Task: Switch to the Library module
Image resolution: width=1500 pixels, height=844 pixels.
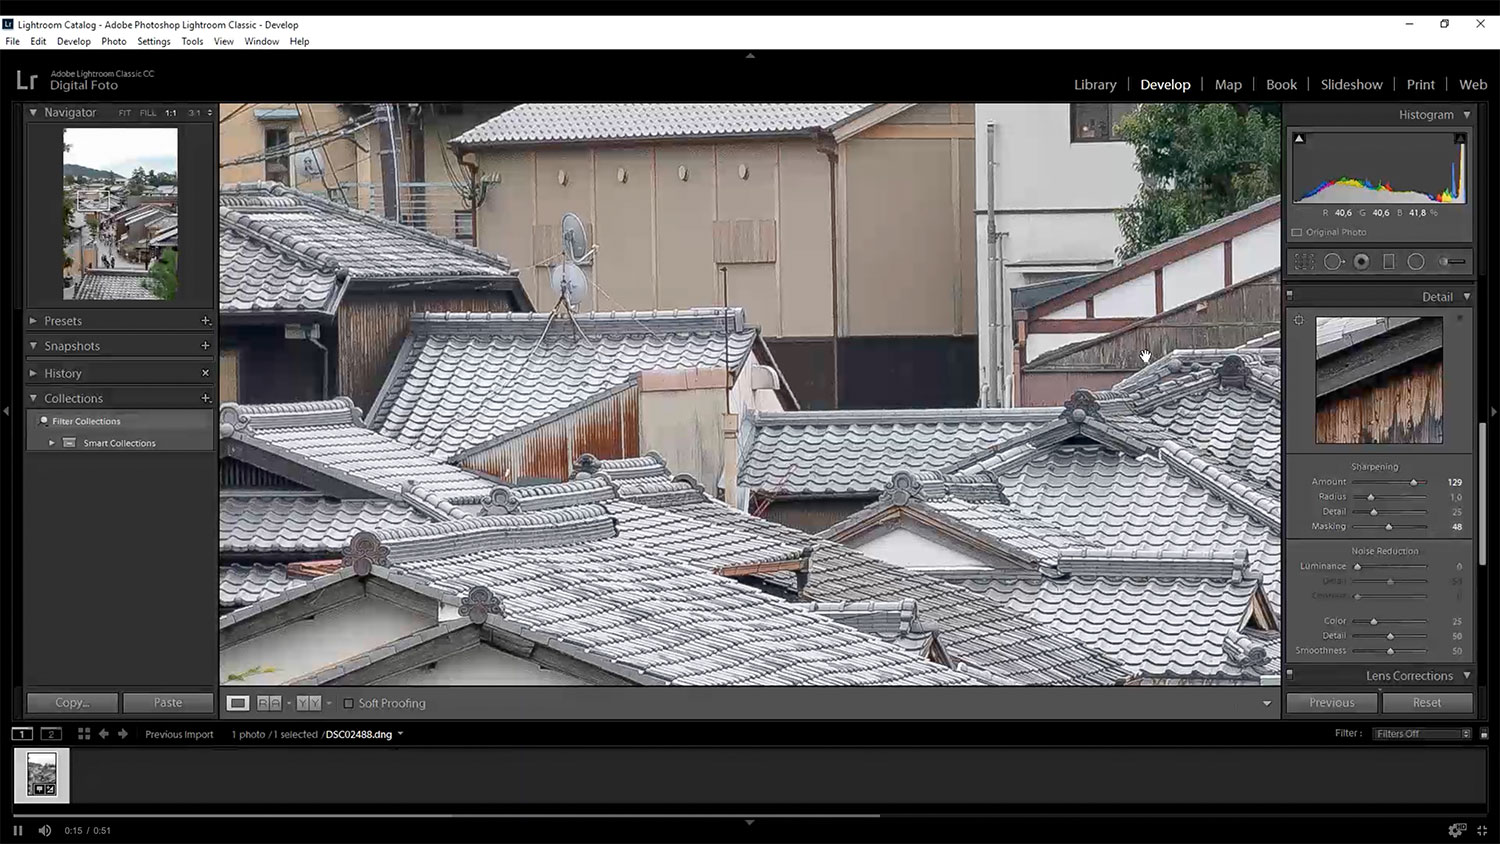Action: 1095,85
